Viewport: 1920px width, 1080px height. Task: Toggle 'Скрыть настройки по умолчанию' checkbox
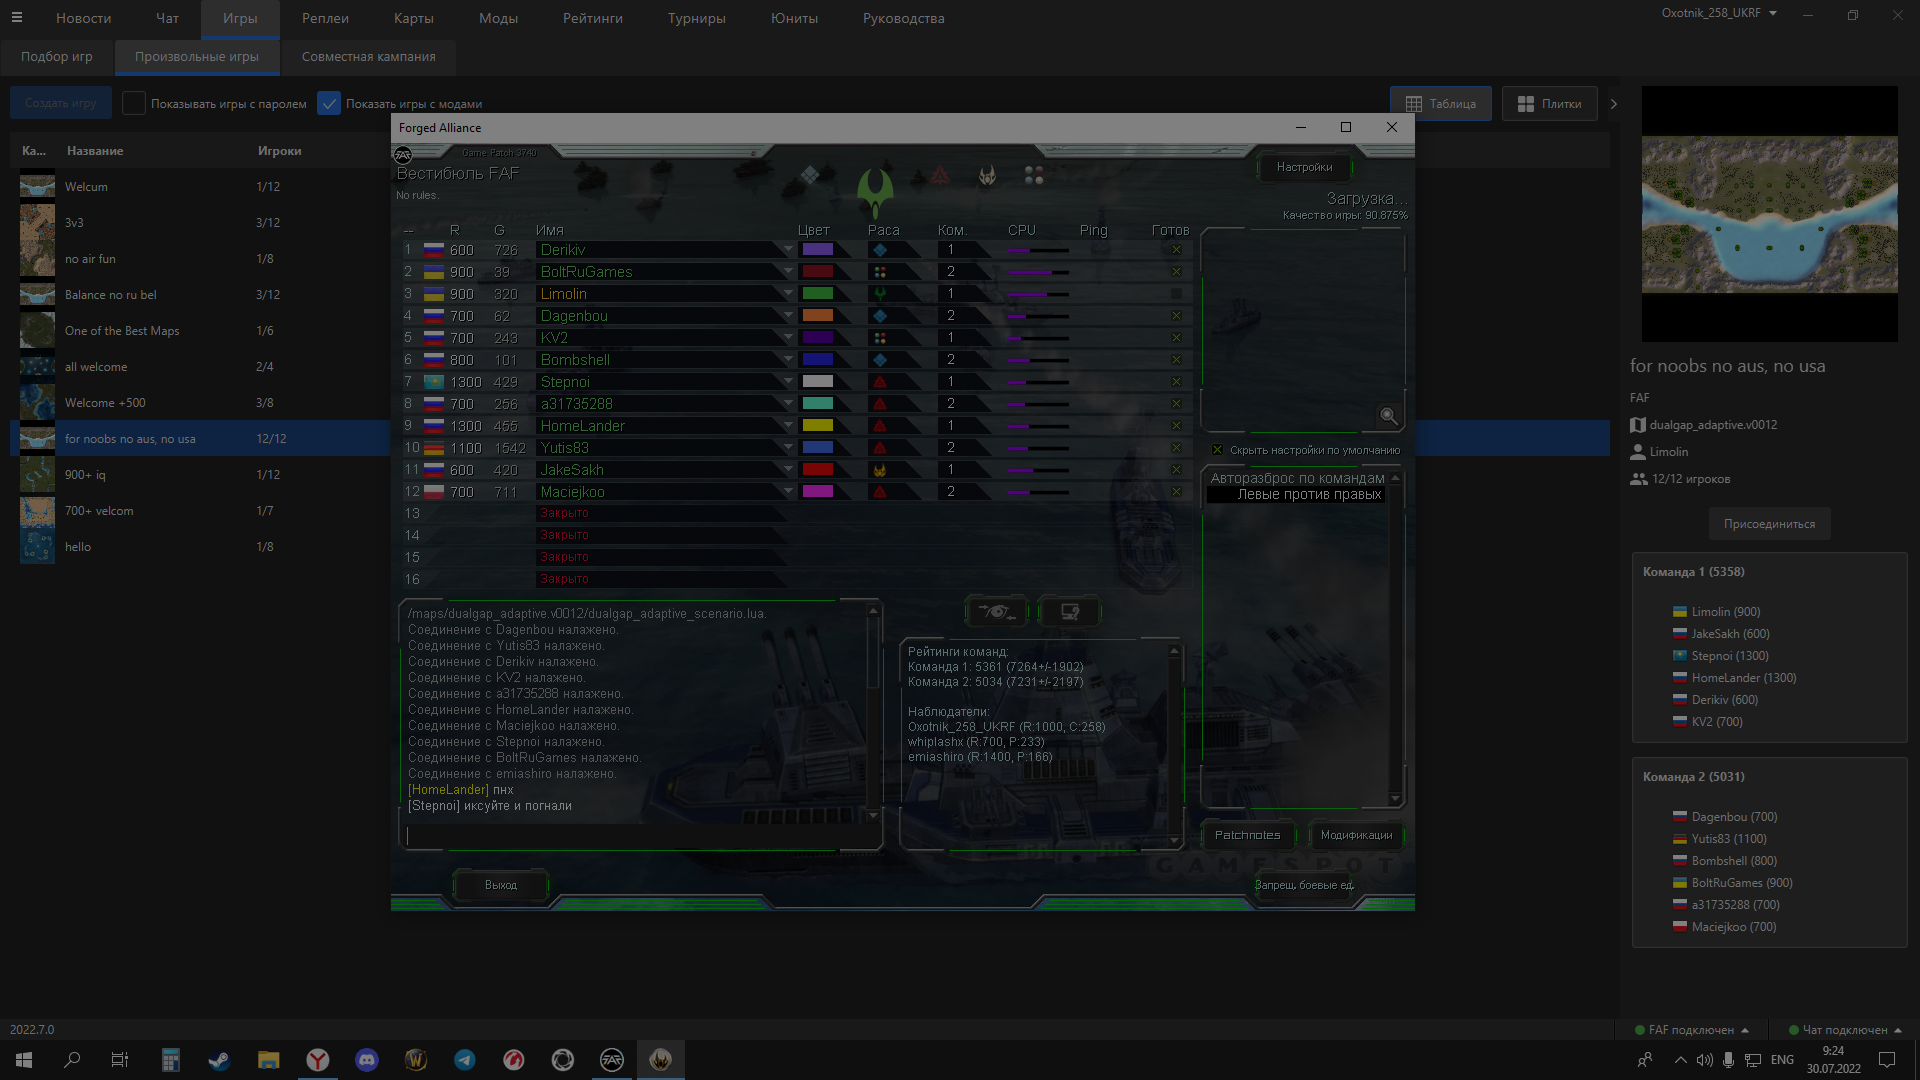[x=1217, y=450]
